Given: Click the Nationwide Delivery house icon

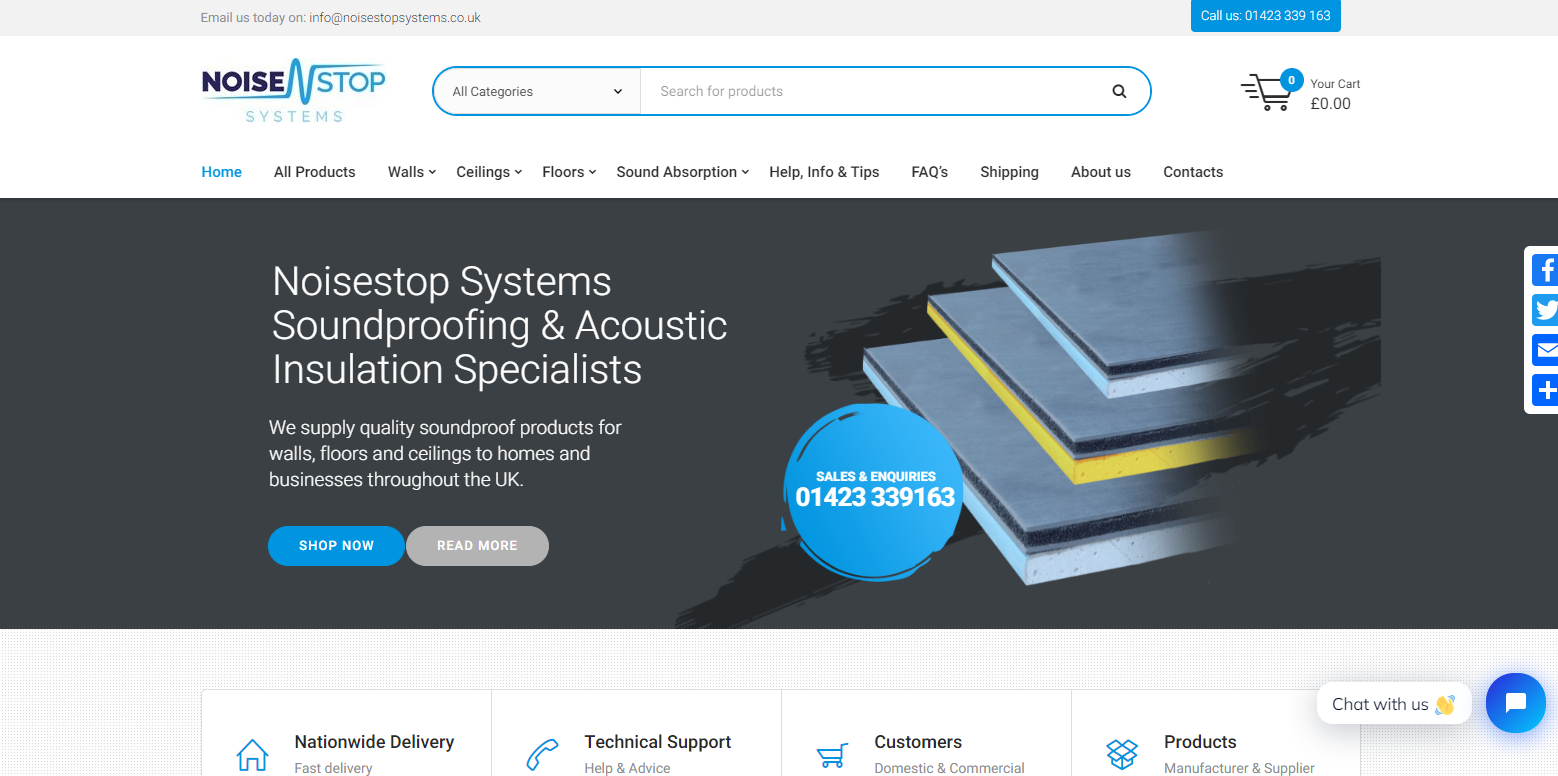Looking at the screenshot, I should click(x=252, y=754).
